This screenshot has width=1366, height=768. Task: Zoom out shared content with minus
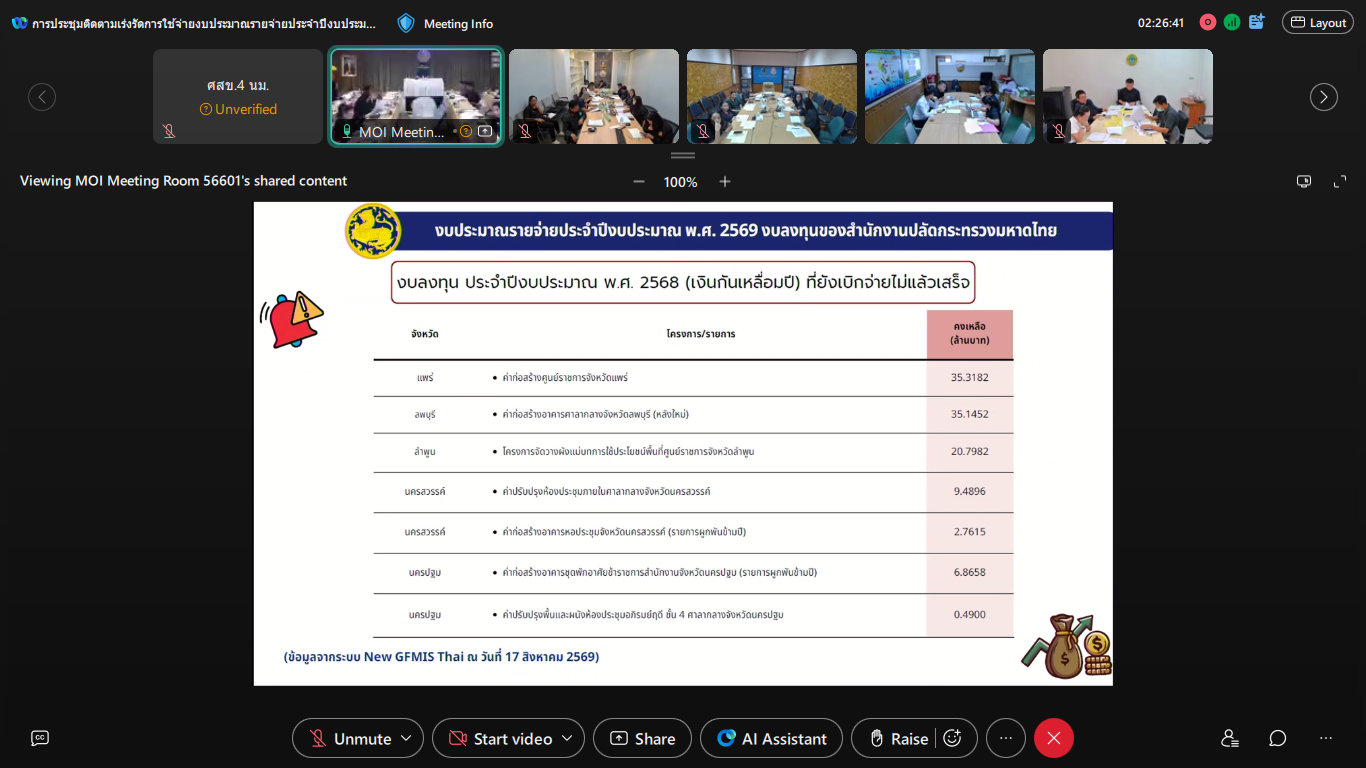tap(639, 182)
